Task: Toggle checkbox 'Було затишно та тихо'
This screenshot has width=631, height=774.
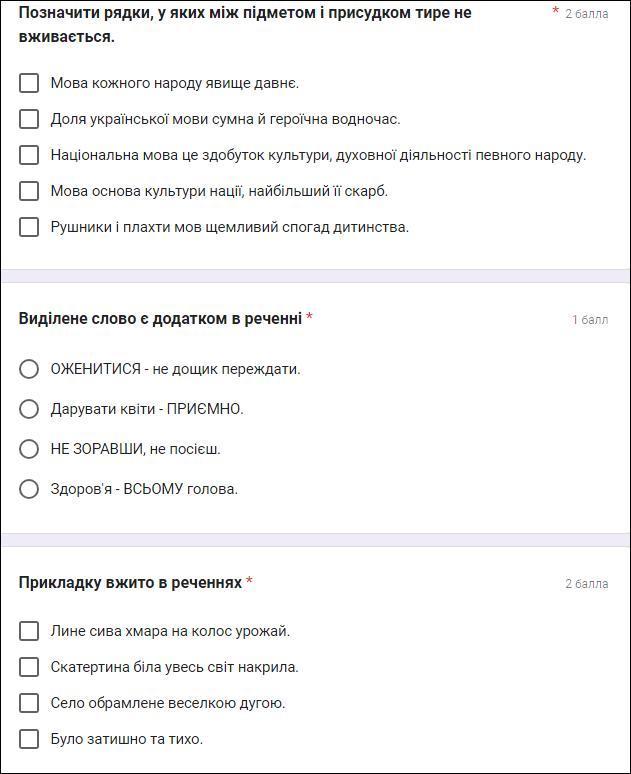Action: coord(29,739)
